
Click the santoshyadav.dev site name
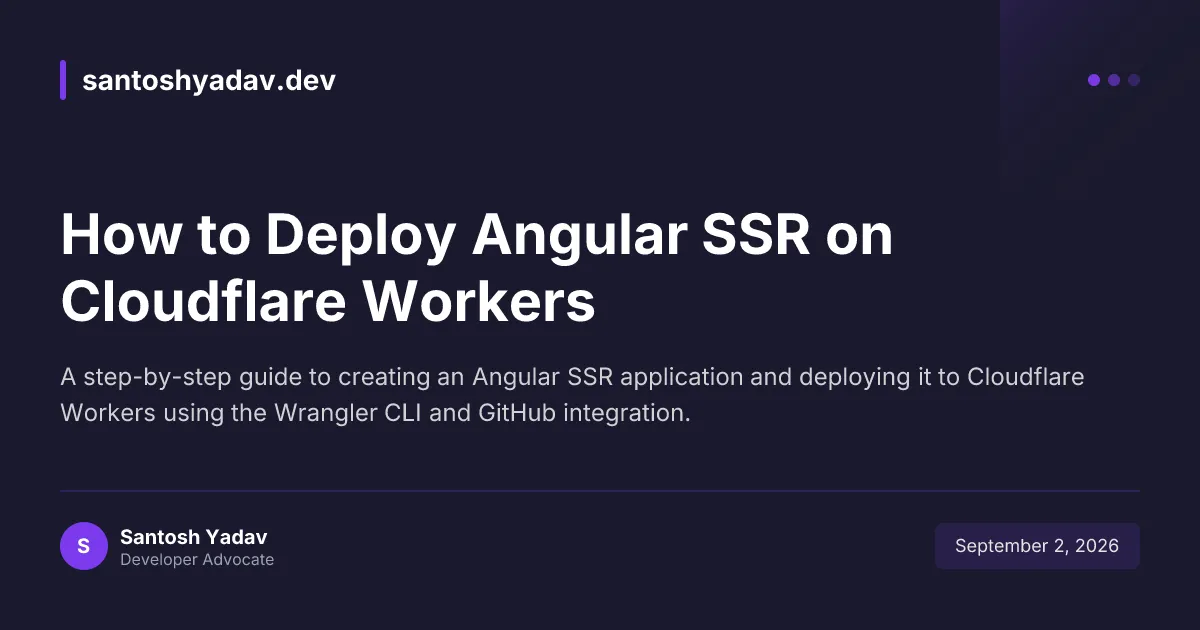(208, 81)
